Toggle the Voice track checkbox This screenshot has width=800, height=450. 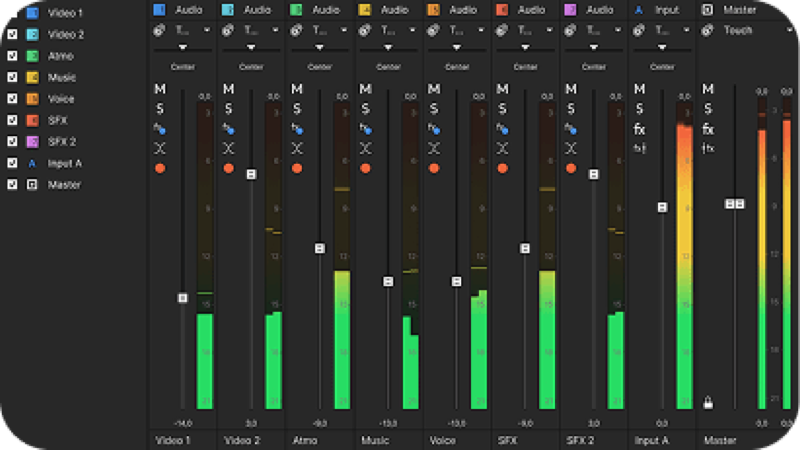(12, 98)
